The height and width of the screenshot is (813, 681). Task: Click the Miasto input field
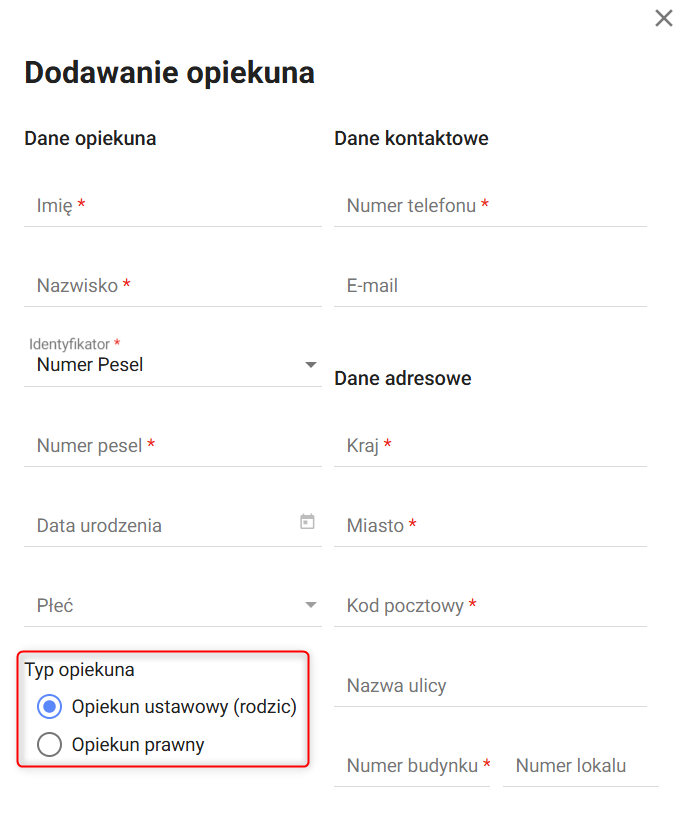[490, 526]
